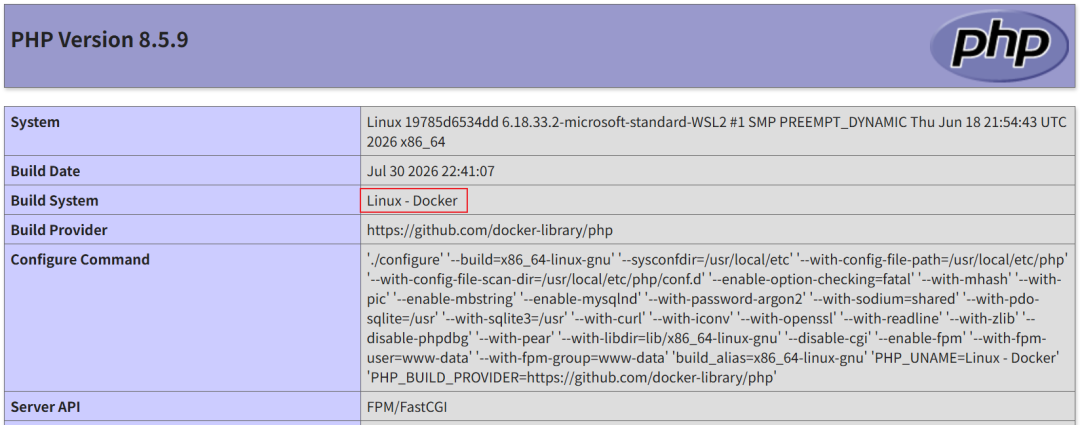Viewport: 1080px width, 425px height.
Task: Click the highlighted Linux - Docker value
Action: pyautogui.click(x=412, y=201)
